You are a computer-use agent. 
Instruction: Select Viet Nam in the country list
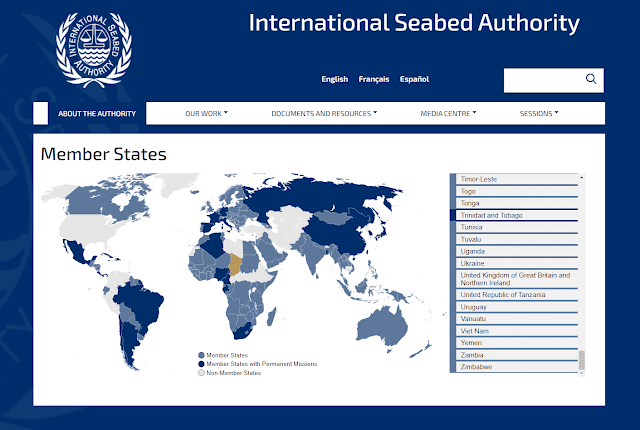tap(517, 331)
